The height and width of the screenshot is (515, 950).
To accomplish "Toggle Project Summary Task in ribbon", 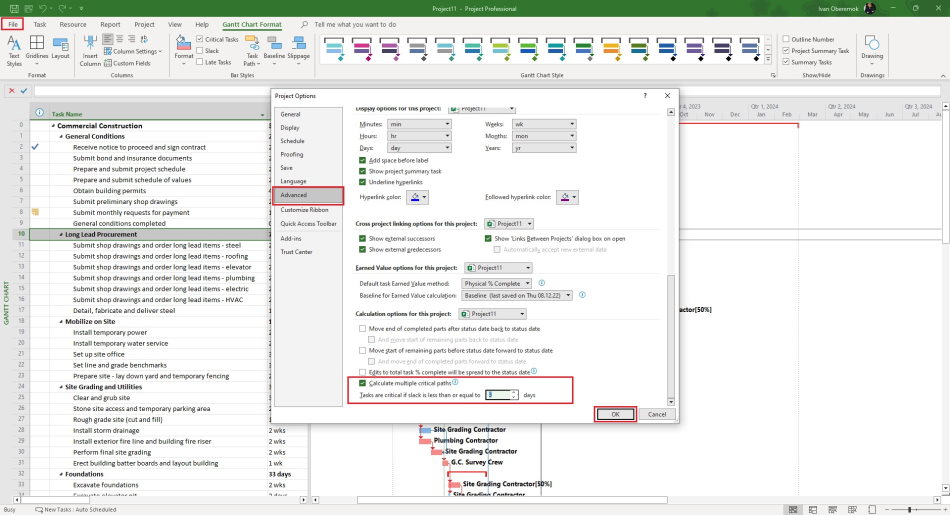I will 786,51.
